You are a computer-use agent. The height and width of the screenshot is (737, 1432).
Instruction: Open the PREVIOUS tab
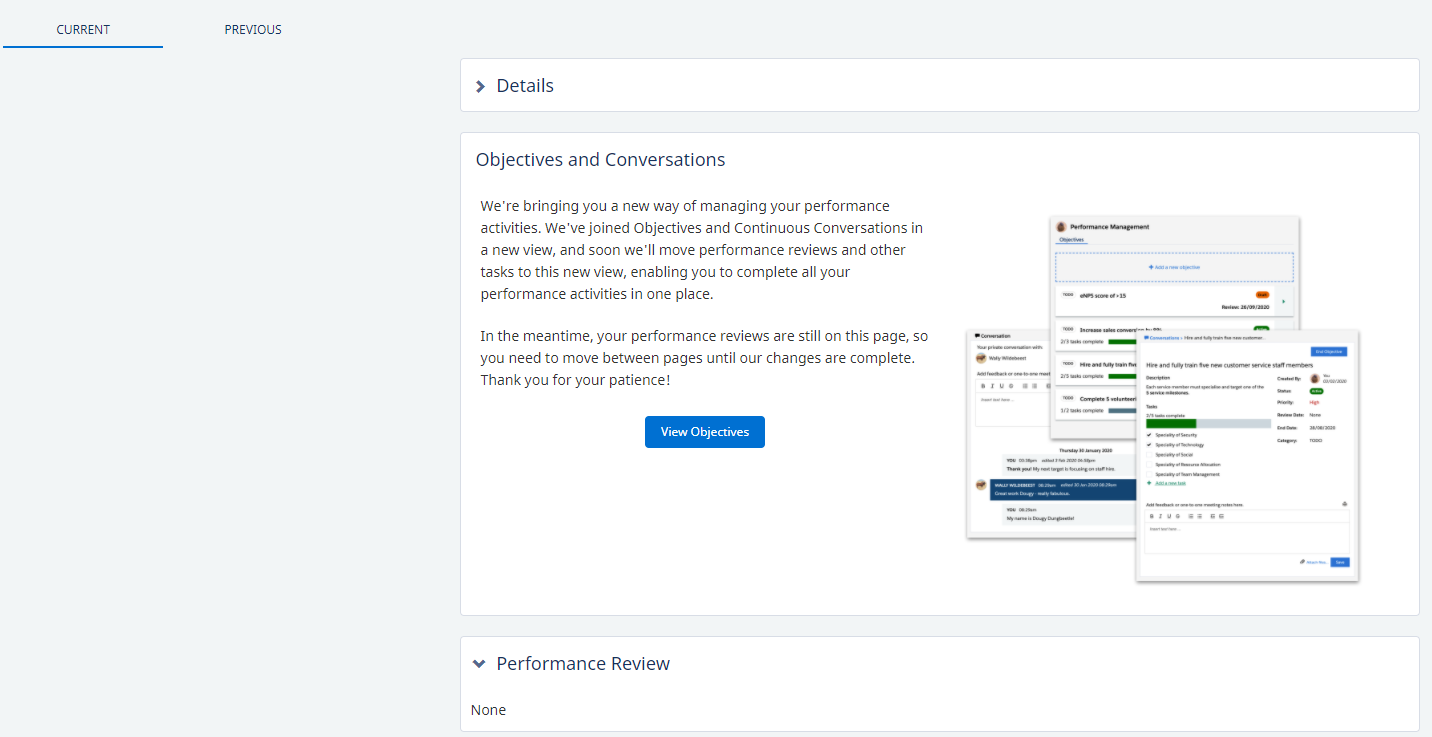click(x=253, y=30)
